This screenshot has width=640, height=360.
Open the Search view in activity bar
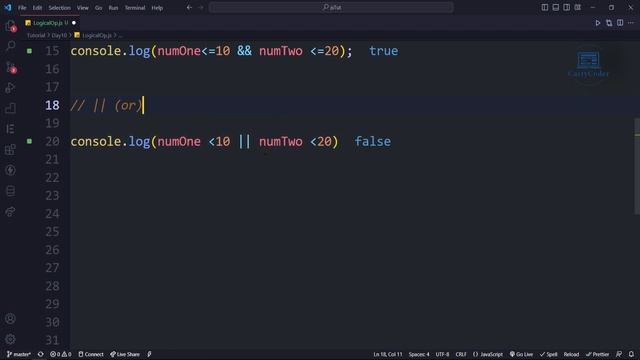(11, 45)
